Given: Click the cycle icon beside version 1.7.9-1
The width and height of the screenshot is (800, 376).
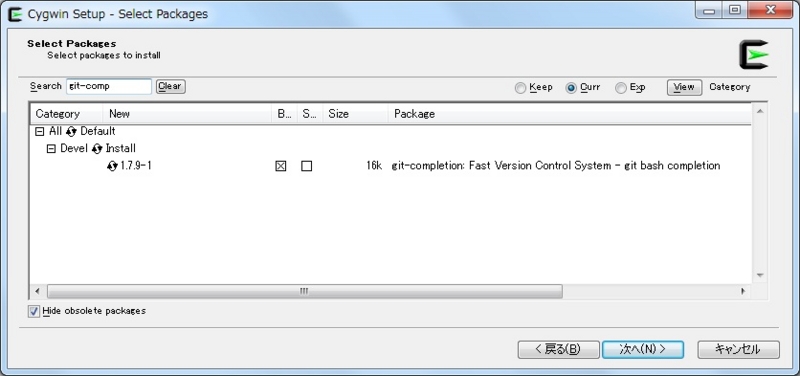Looking at the screenshot, I should click(x=112, y=166).
